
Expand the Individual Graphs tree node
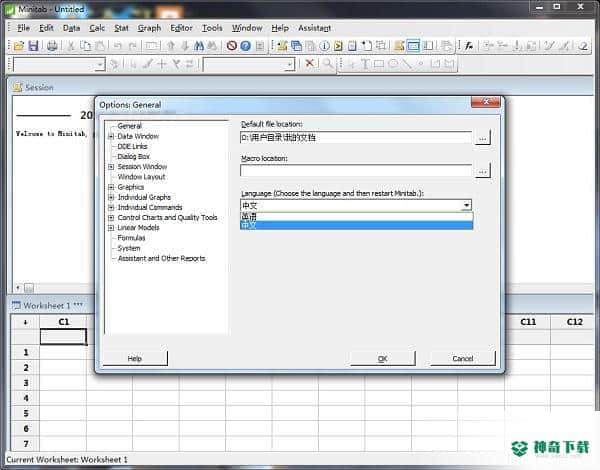point(111,197)
